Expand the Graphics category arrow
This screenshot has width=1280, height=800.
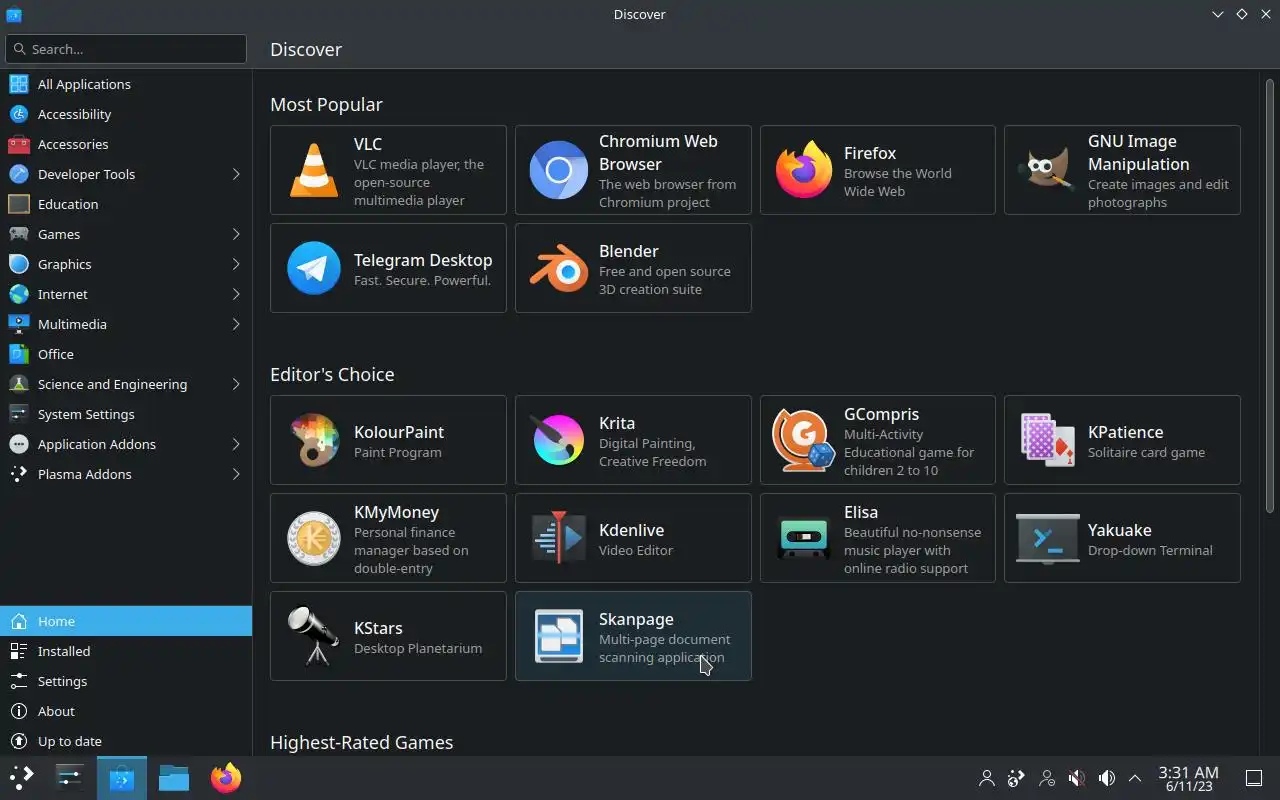coord(236,264)
